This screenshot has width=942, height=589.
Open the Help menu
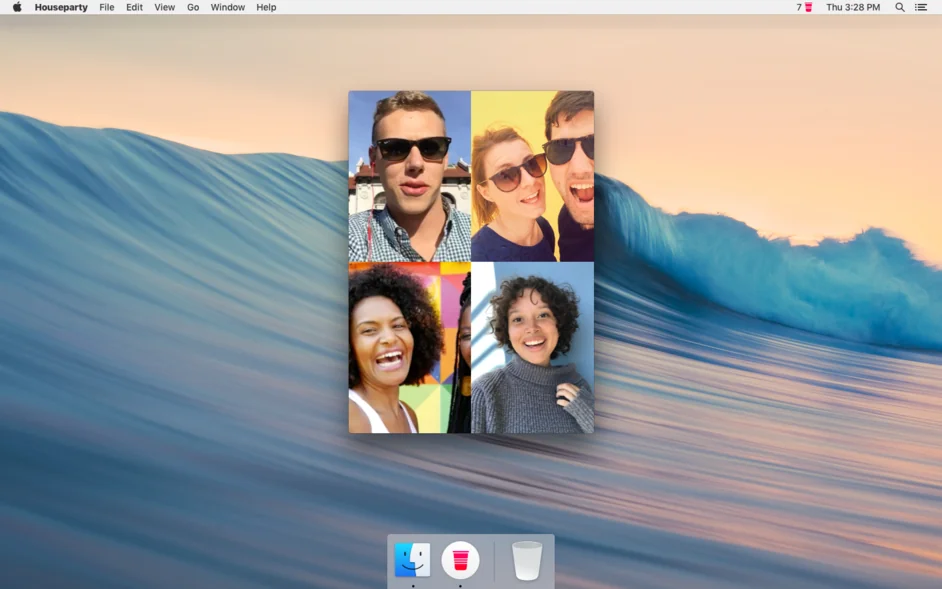tap(265, 7)
